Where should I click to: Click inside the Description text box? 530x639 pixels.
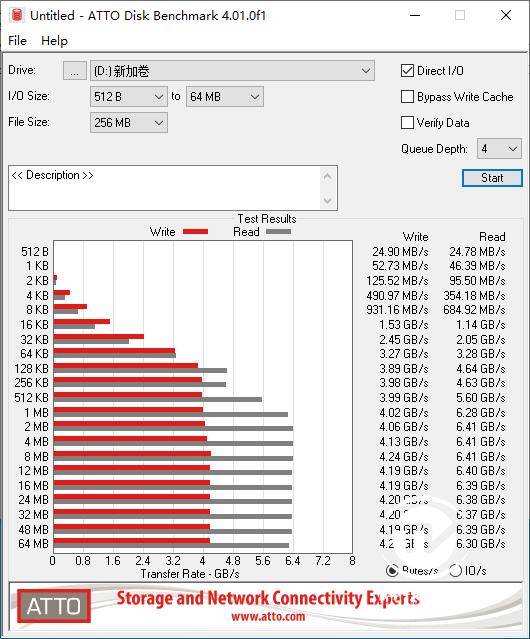165,188
